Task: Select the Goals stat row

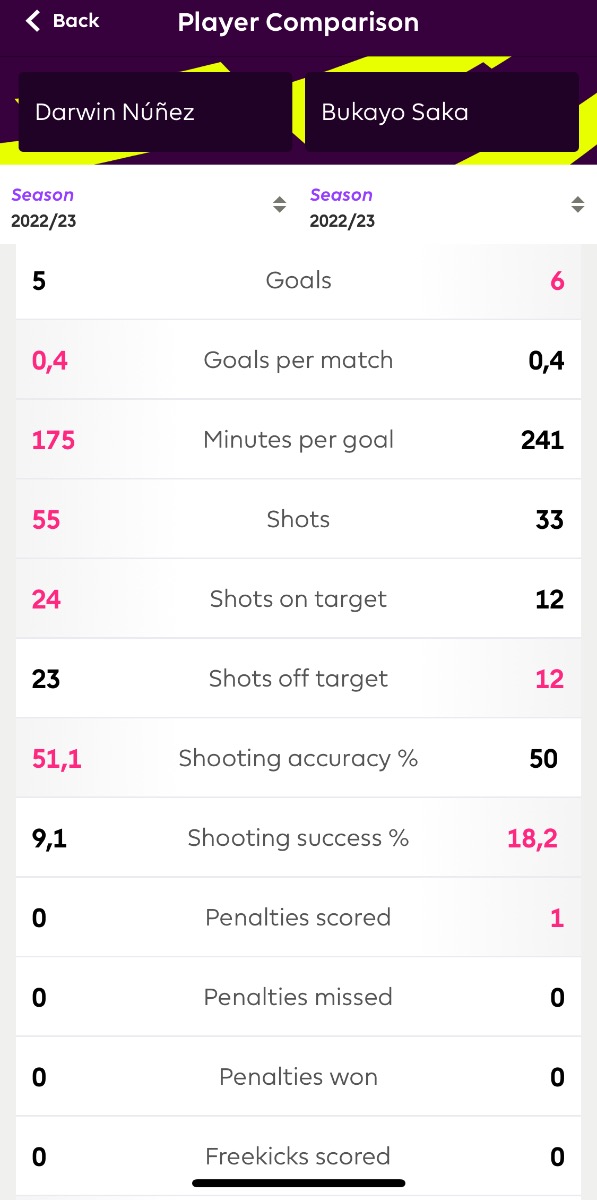Action: [298, 280]
